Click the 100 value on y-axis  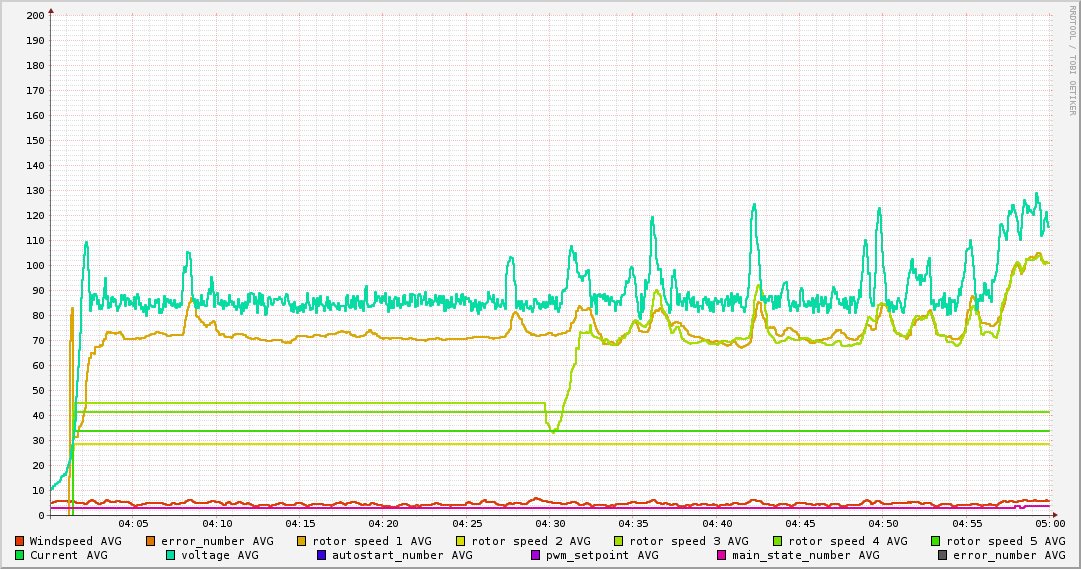pyautogui.click(x=35, y=266)
